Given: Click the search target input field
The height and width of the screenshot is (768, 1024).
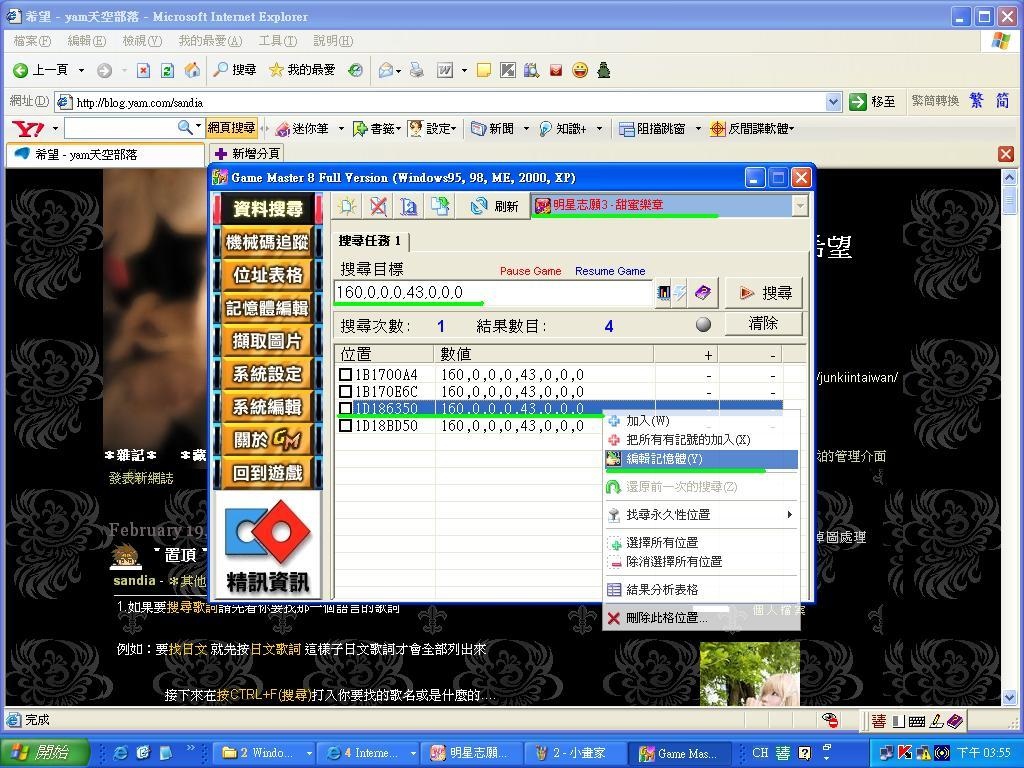Looking at the screenshot, I should coord(493,293).
